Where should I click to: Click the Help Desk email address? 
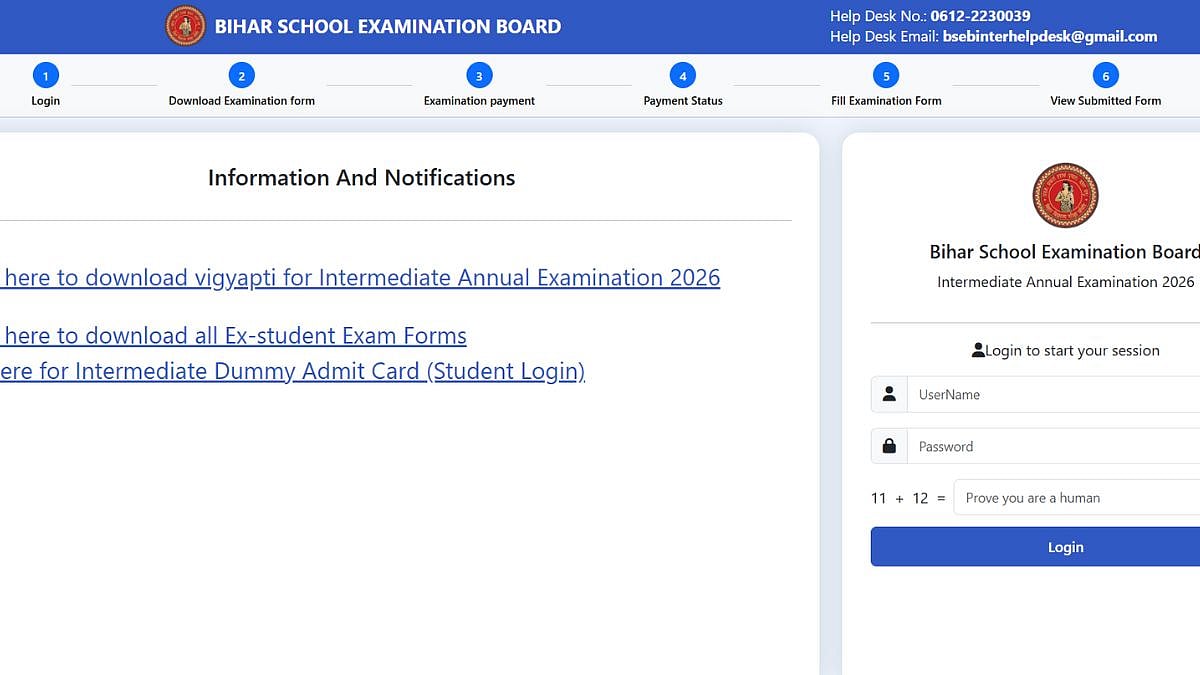coord(1048,36)
